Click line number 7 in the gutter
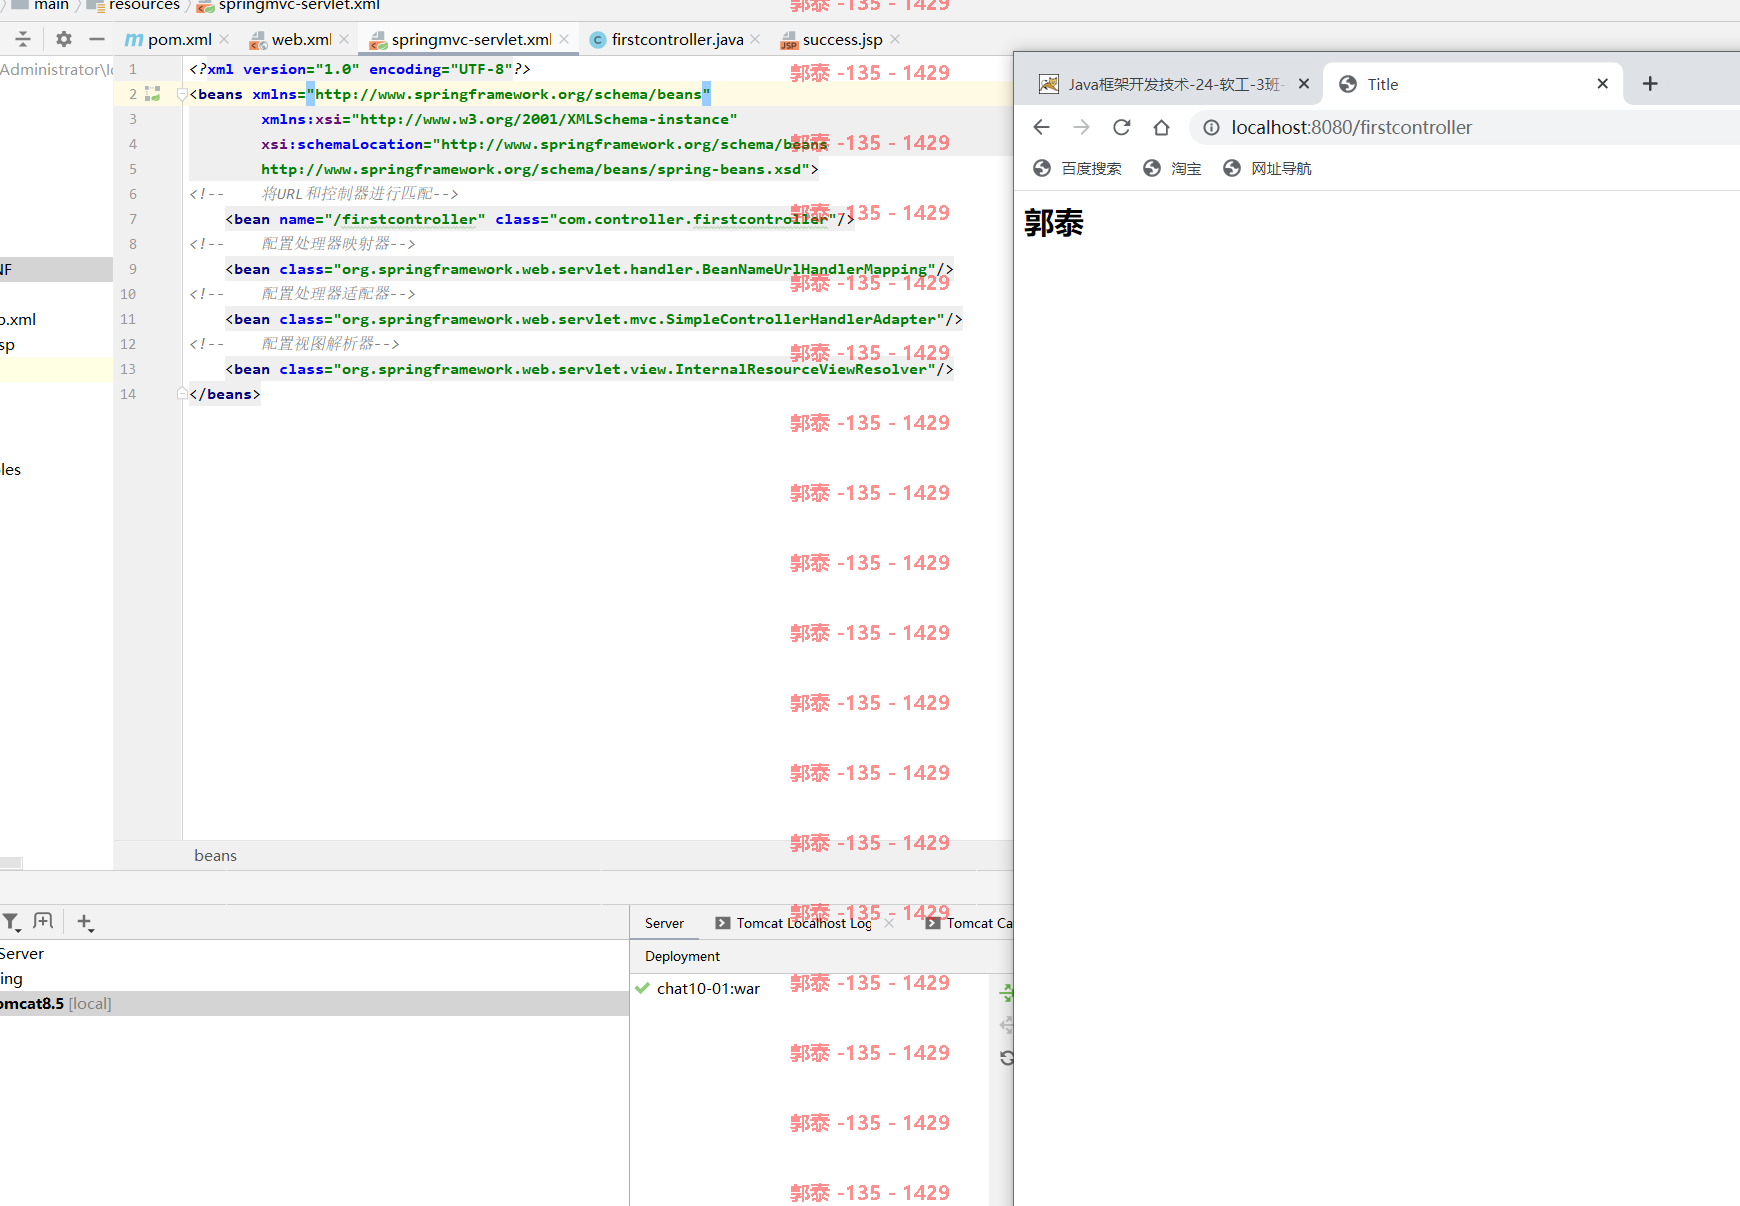The width and height of the screenshot is (1740, 1206). click(x=132, y=219)
